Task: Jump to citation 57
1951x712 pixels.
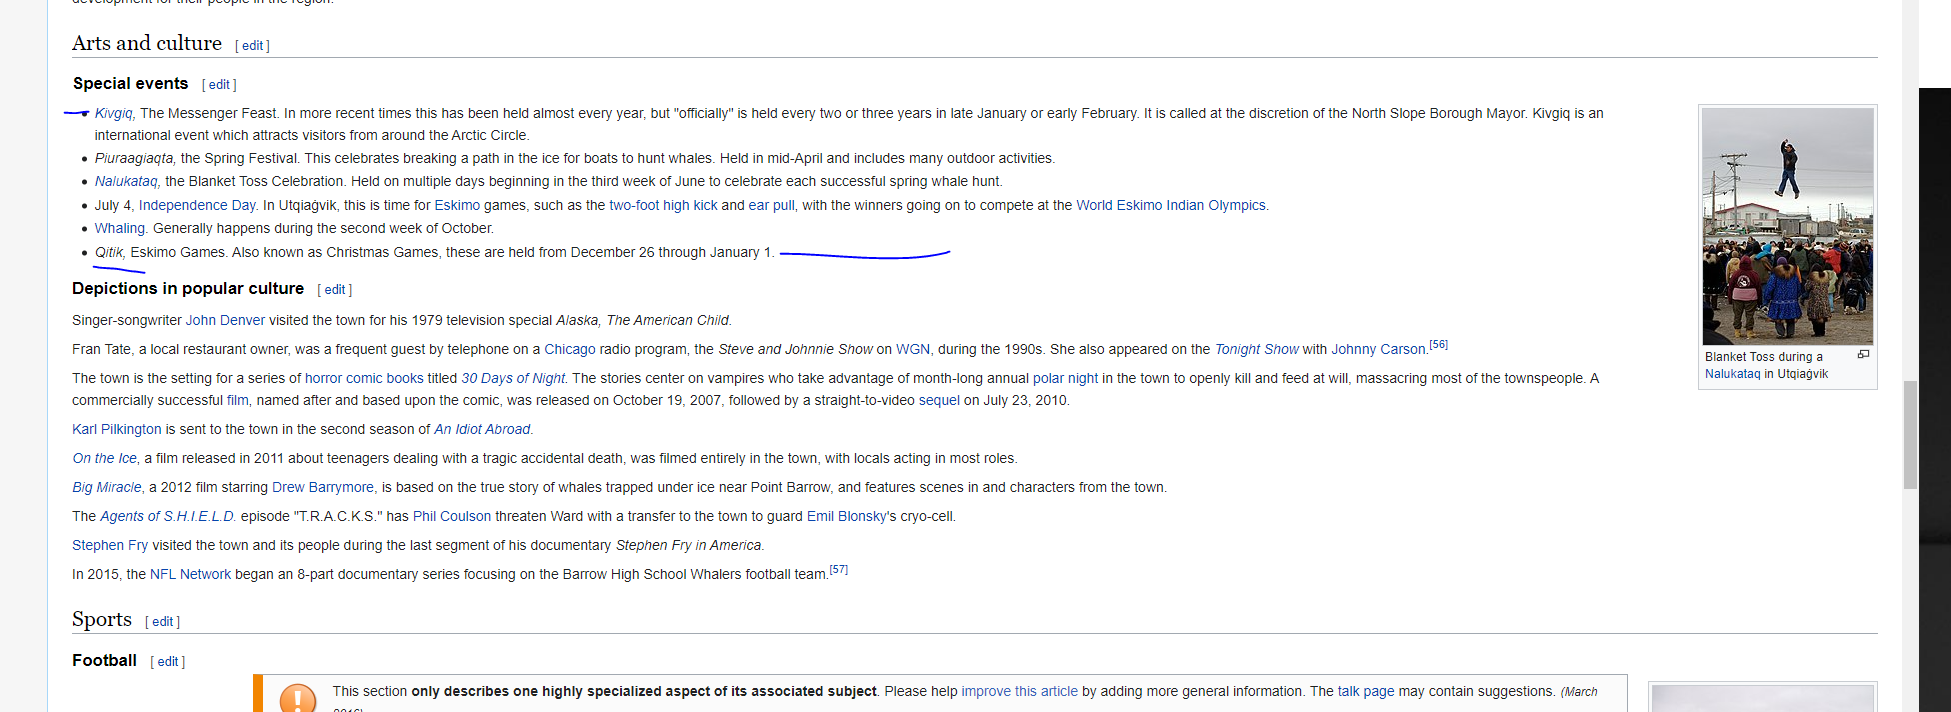Action: tap(838, 569)
